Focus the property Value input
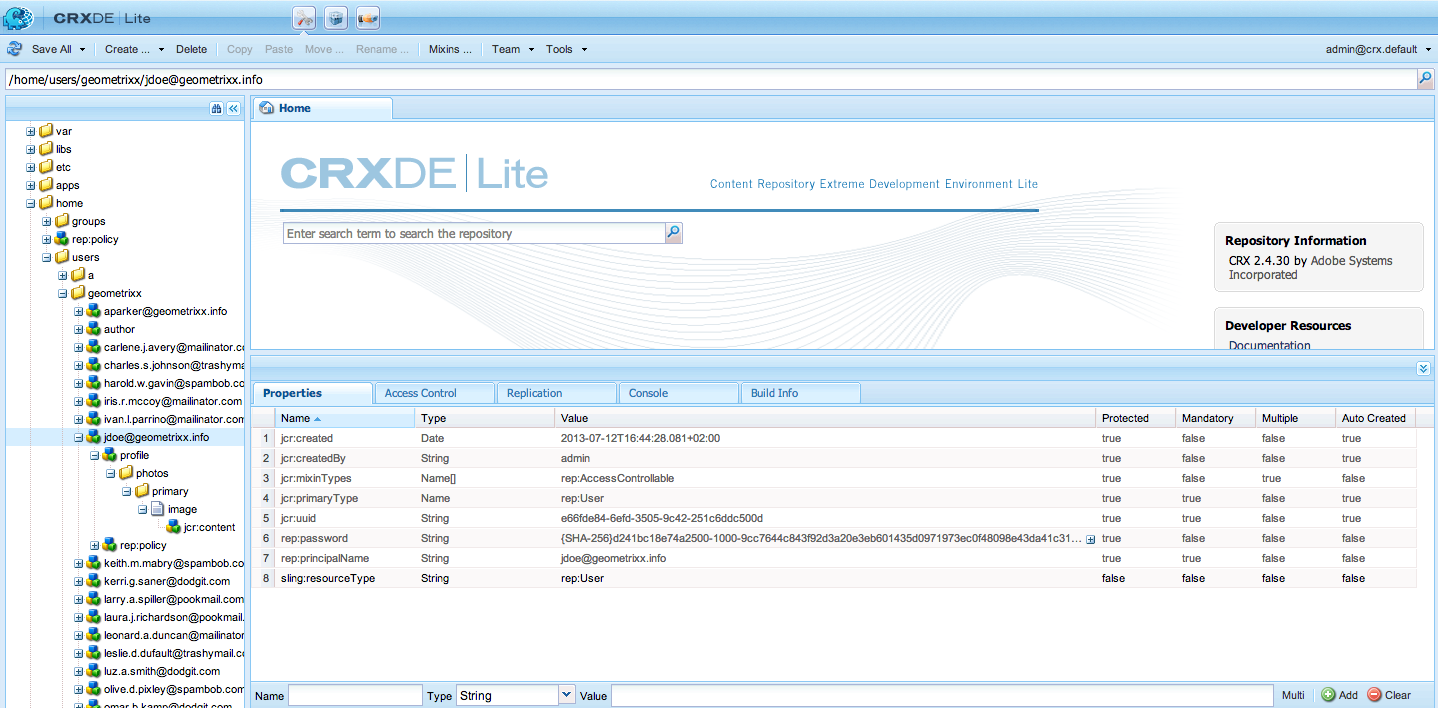This screenshot has height=708, width=1438. (942, 695)
